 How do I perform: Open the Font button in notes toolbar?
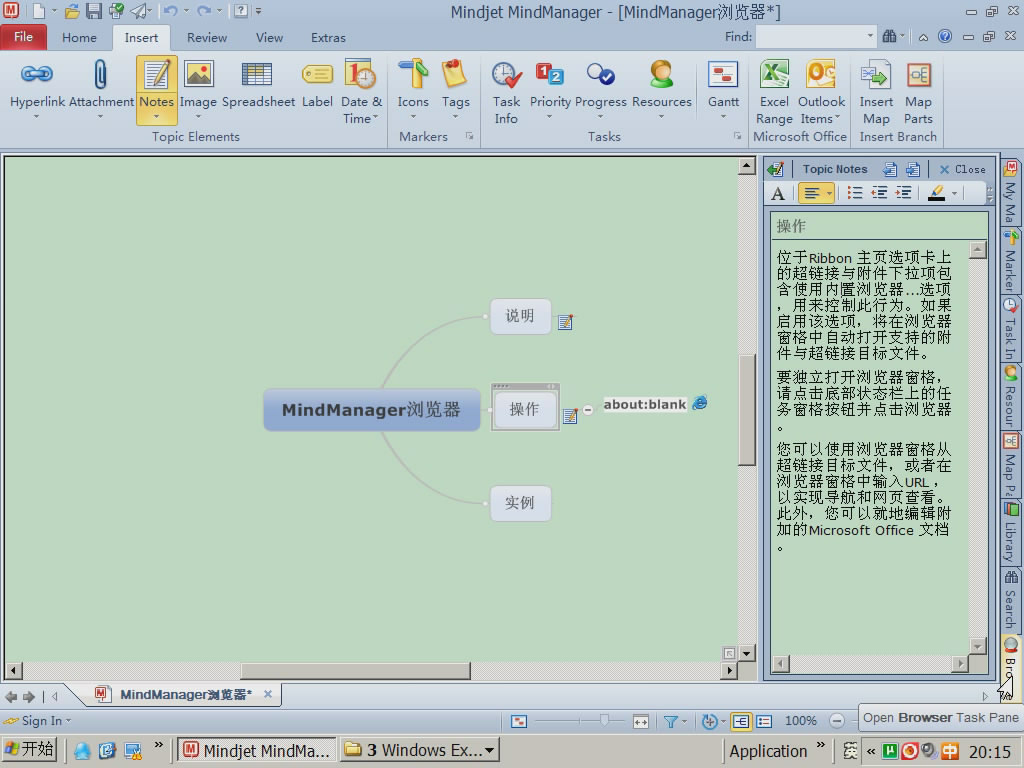point(778,193)
